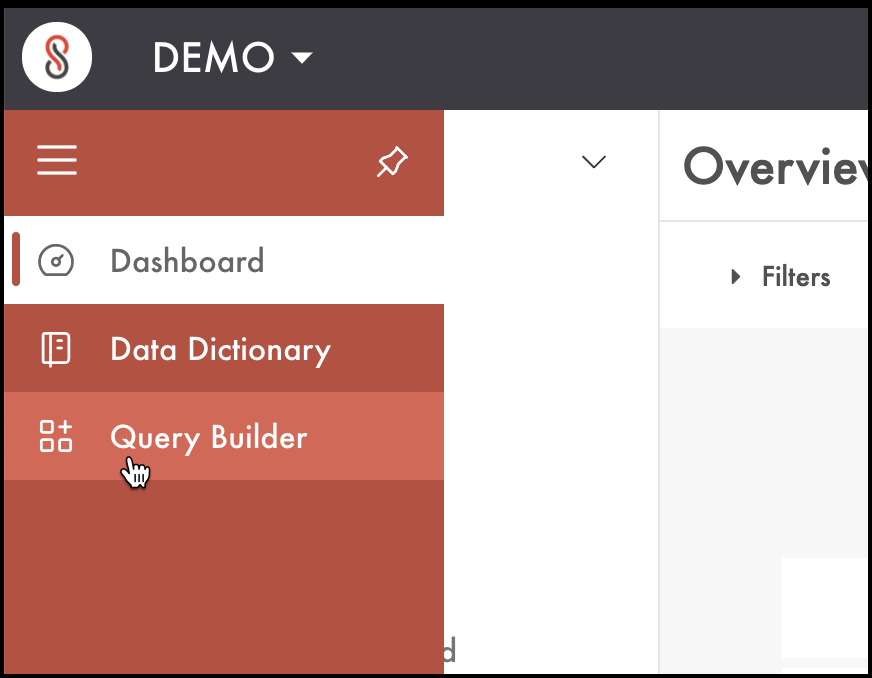
Task: Click the Filters label
Action: click(x=796, y=277)
